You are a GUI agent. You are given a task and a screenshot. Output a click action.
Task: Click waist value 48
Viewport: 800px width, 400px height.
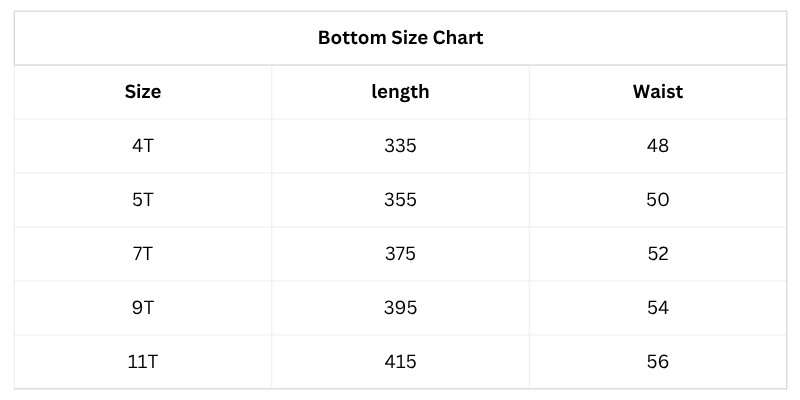pos(657,146)
